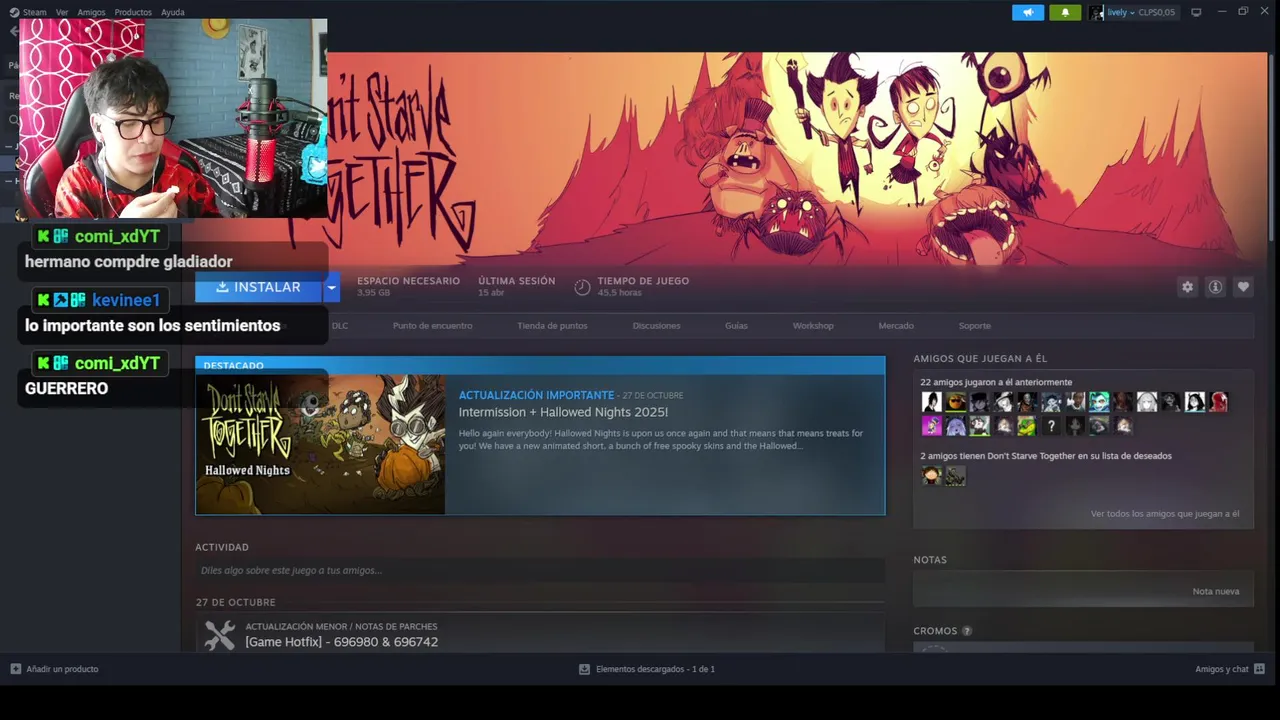
Task: Open Game Hotfix 696980 & 696742 post
Action: click(x=341, y=642)
